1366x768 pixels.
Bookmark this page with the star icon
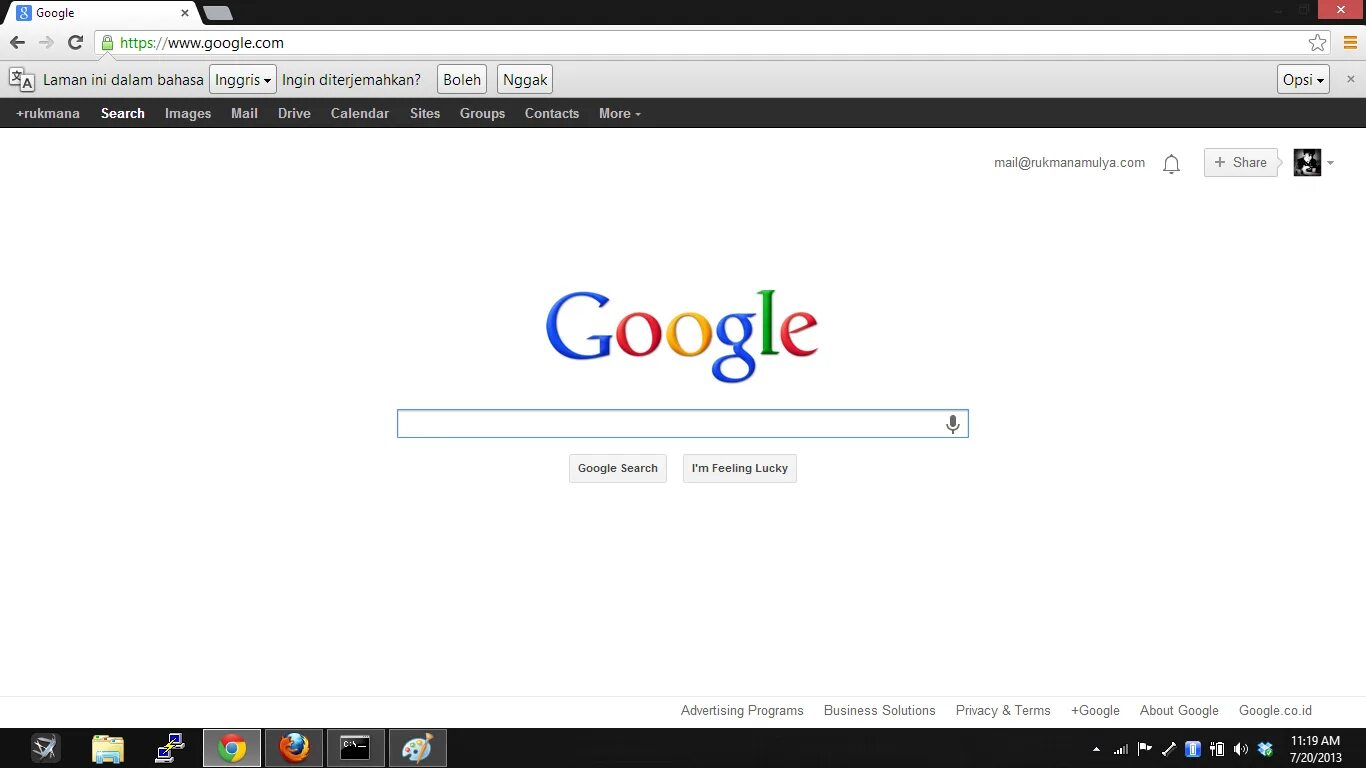[1317, 43]
